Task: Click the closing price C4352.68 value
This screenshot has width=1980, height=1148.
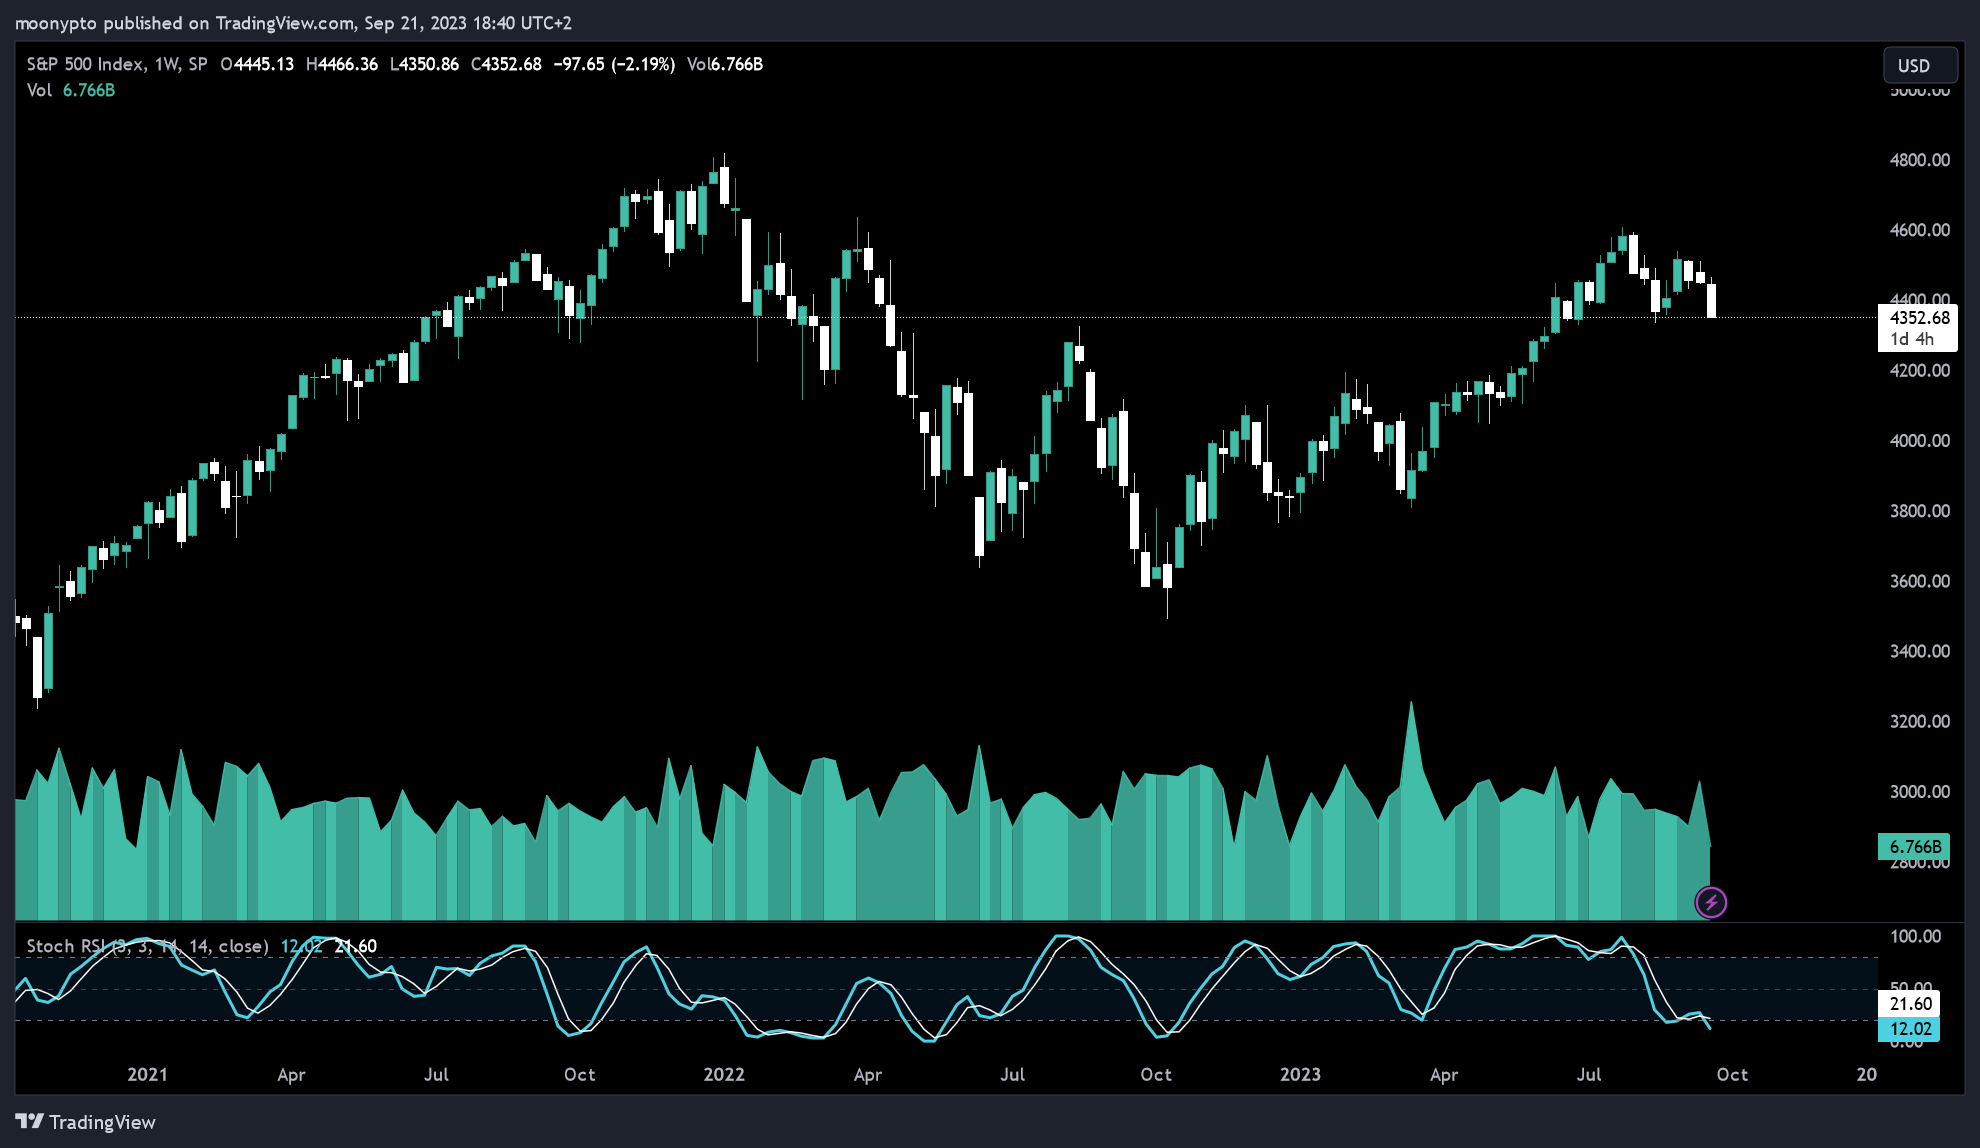Action: (506, 64)
